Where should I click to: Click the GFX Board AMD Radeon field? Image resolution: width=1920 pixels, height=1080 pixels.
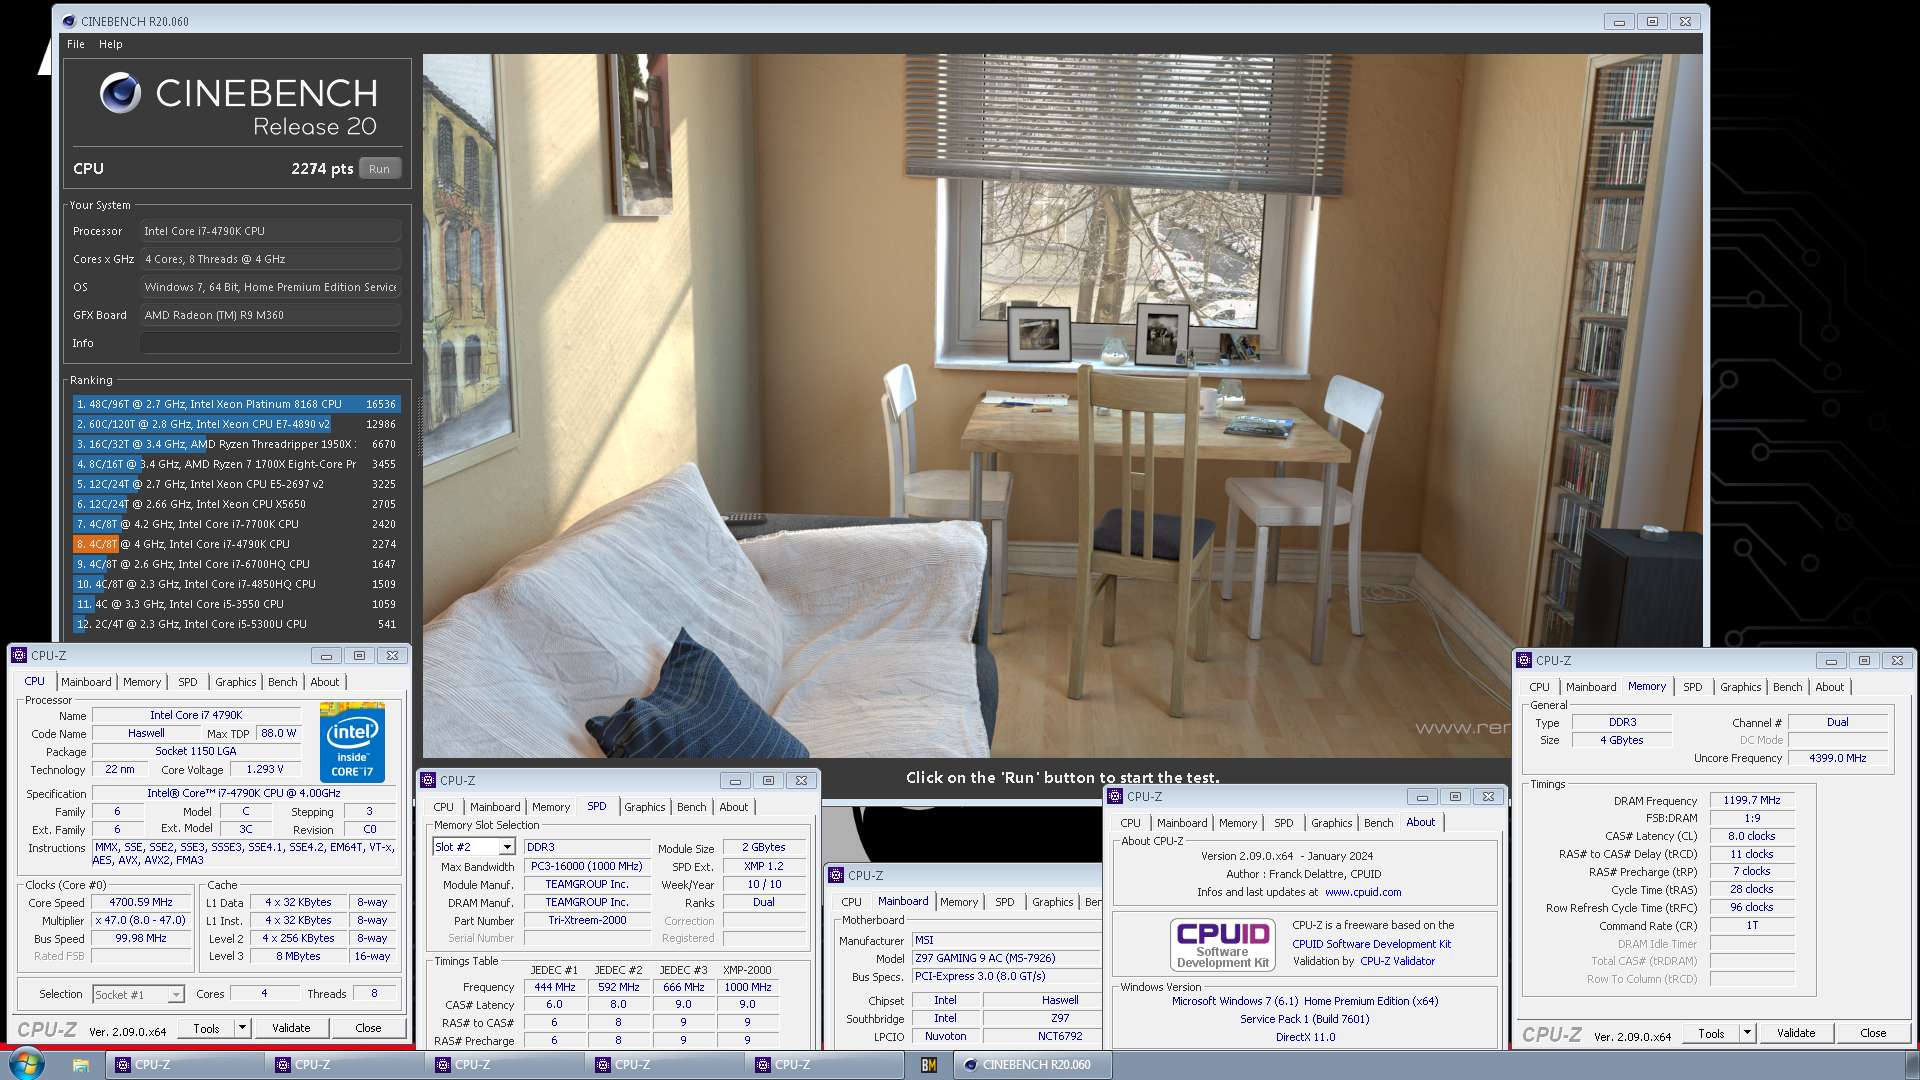pyautogui.click(x=270, y=315)
